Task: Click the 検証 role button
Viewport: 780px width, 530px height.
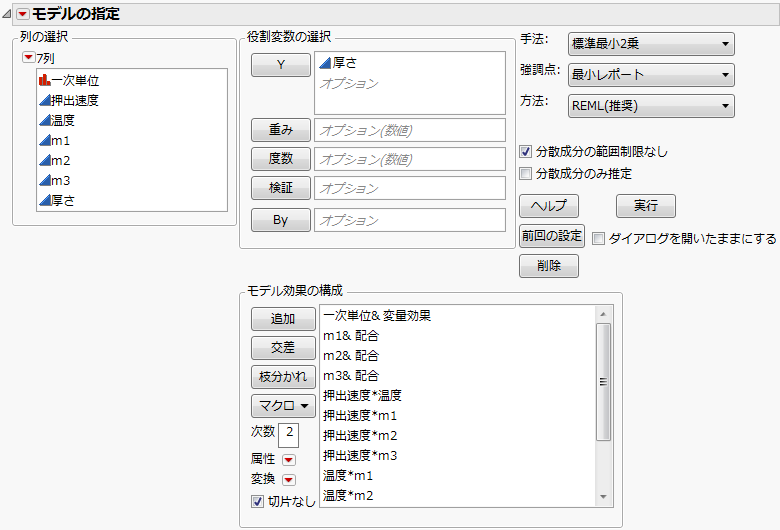Action: (x=281, y=188)
